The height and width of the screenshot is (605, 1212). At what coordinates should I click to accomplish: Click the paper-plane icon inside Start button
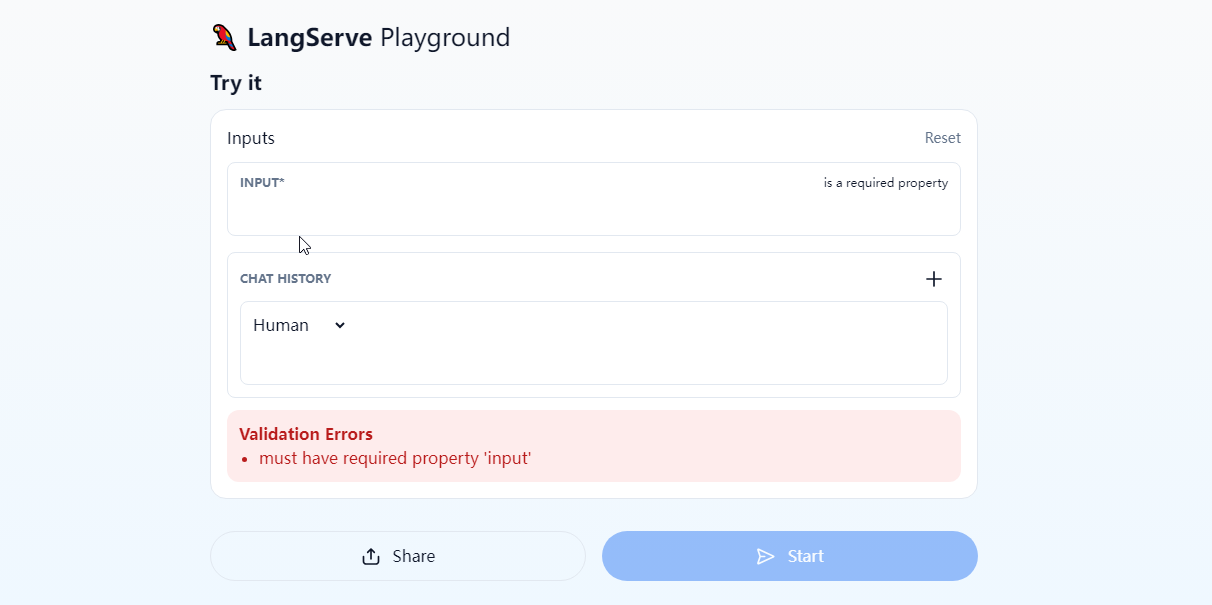click(x=766, y=556)
